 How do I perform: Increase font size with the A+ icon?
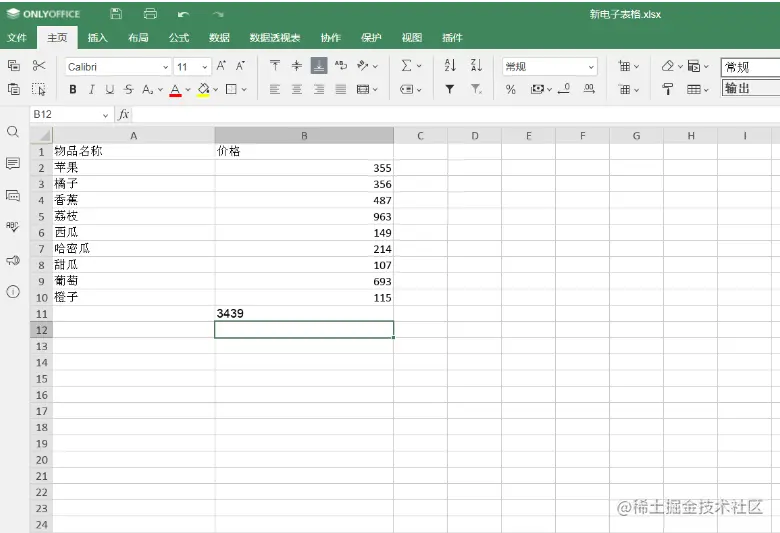[x=221, y=66]
